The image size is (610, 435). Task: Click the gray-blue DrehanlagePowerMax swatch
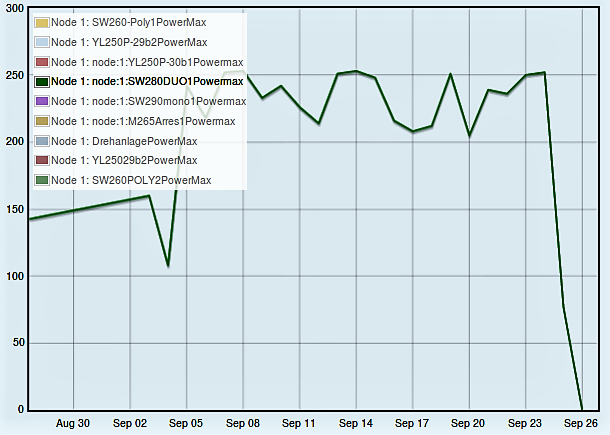41,141
